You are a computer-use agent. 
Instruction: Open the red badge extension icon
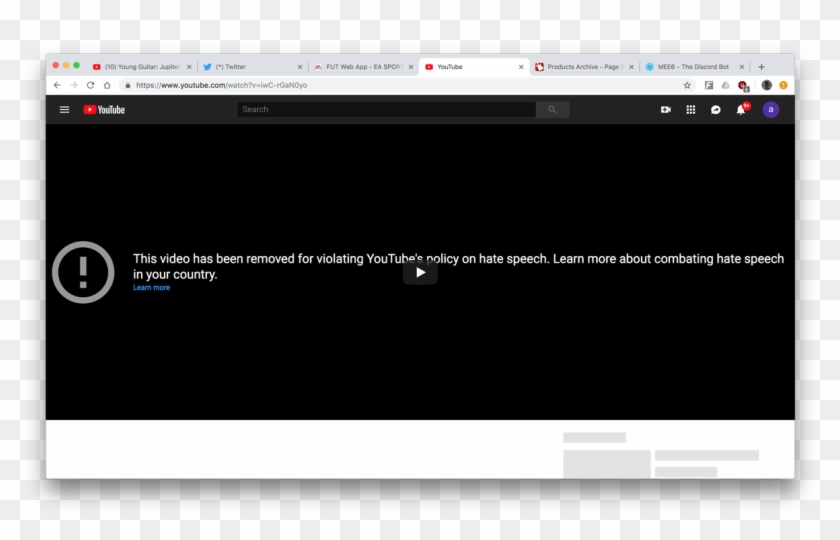743,86
